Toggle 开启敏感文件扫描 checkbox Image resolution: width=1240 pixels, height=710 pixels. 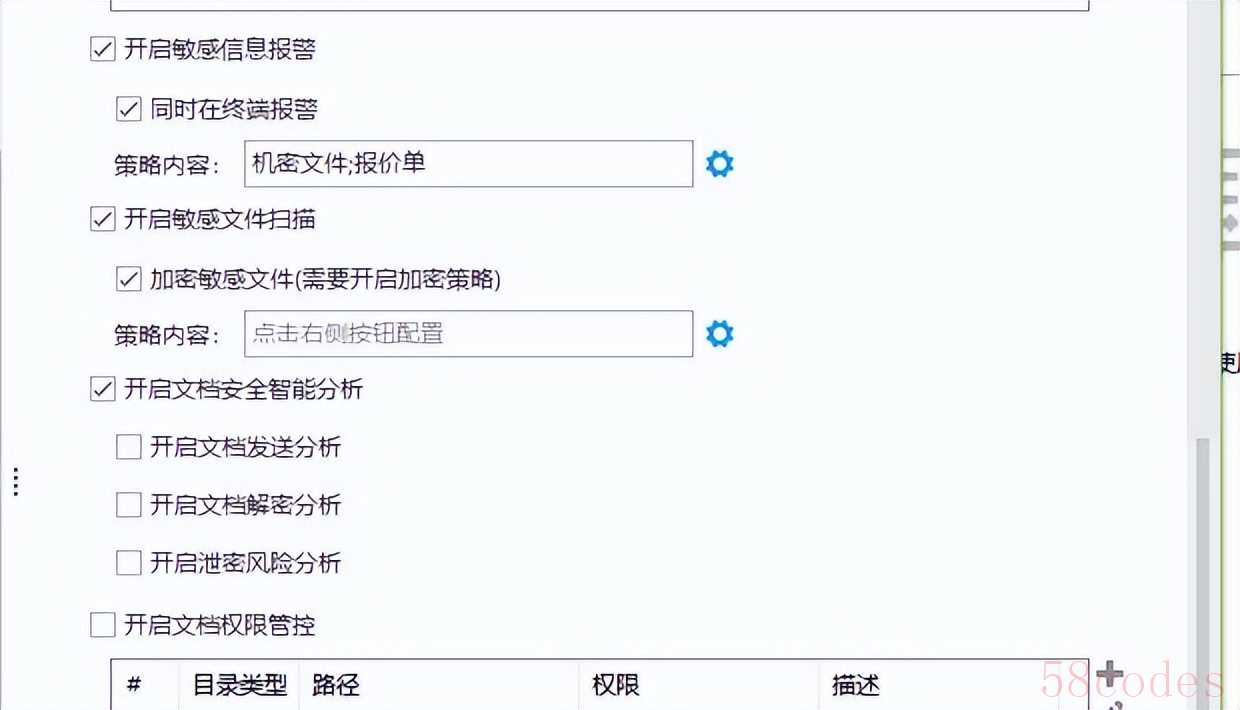[103, 219]
